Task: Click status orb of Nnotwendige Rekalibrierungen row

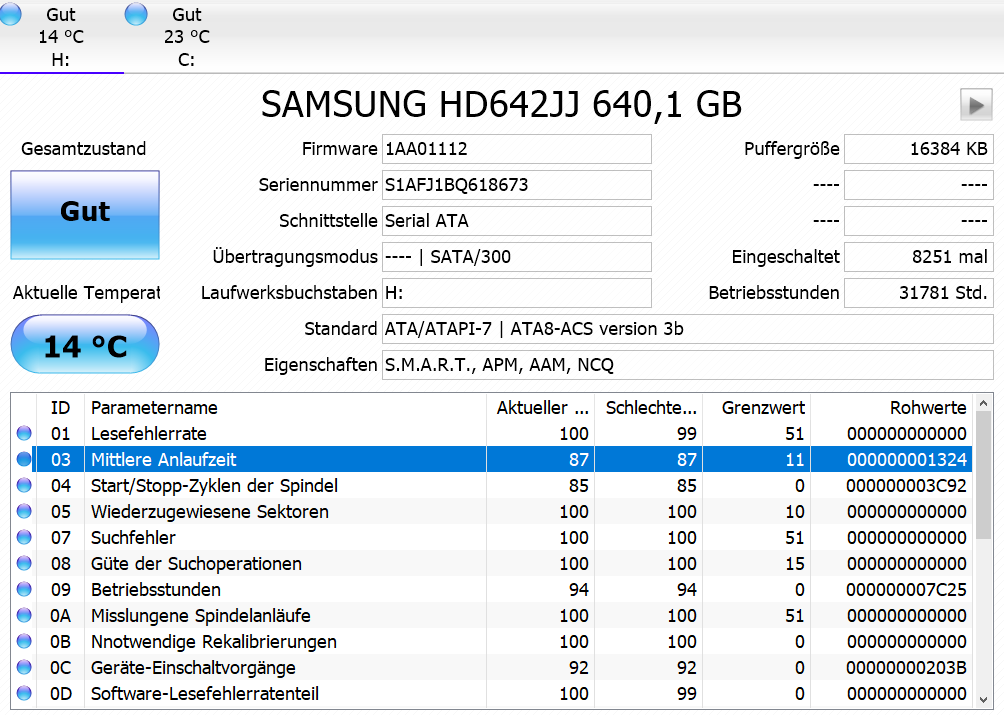Action: click(x=24, y=641)
